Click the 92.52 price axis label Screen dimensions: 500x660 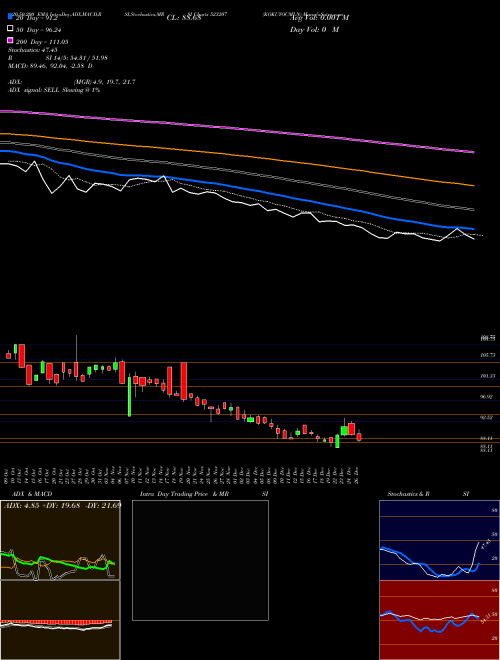[x=486, y=417]
